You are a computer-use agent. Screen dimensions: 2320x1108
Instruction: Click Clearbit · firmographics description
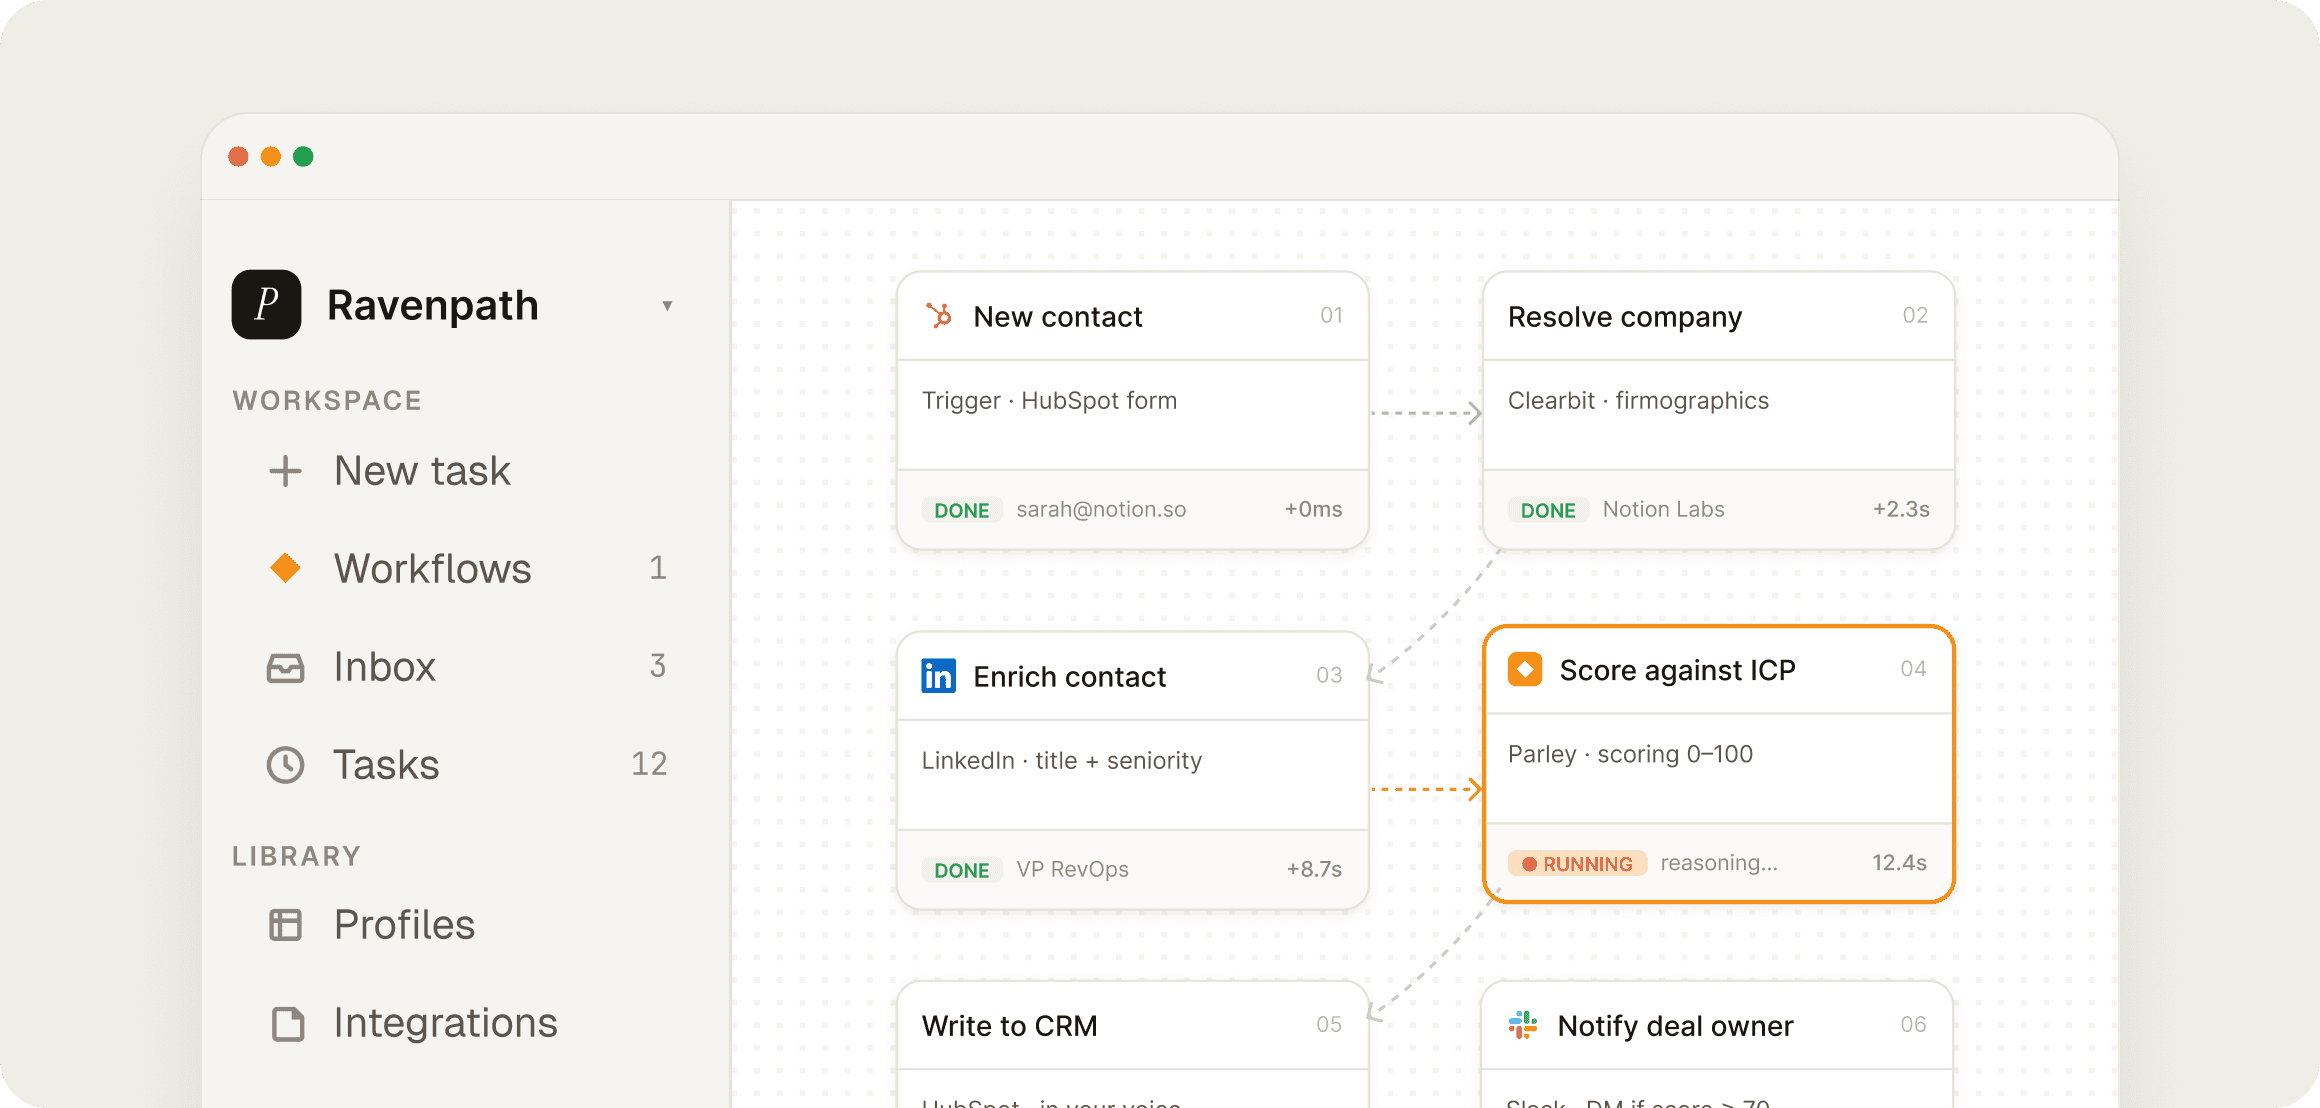click(1638, 401)
